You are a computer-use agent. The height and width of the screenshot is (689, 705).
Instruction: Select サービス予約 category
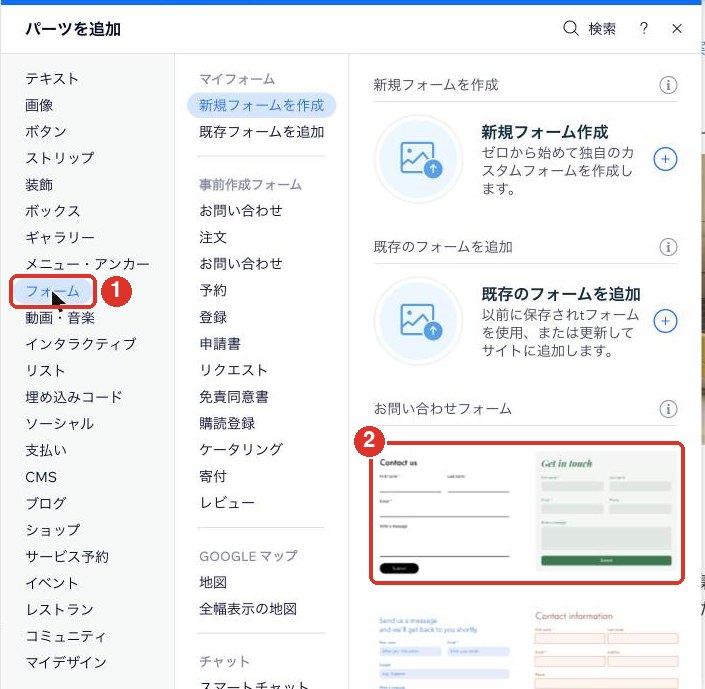67,556
